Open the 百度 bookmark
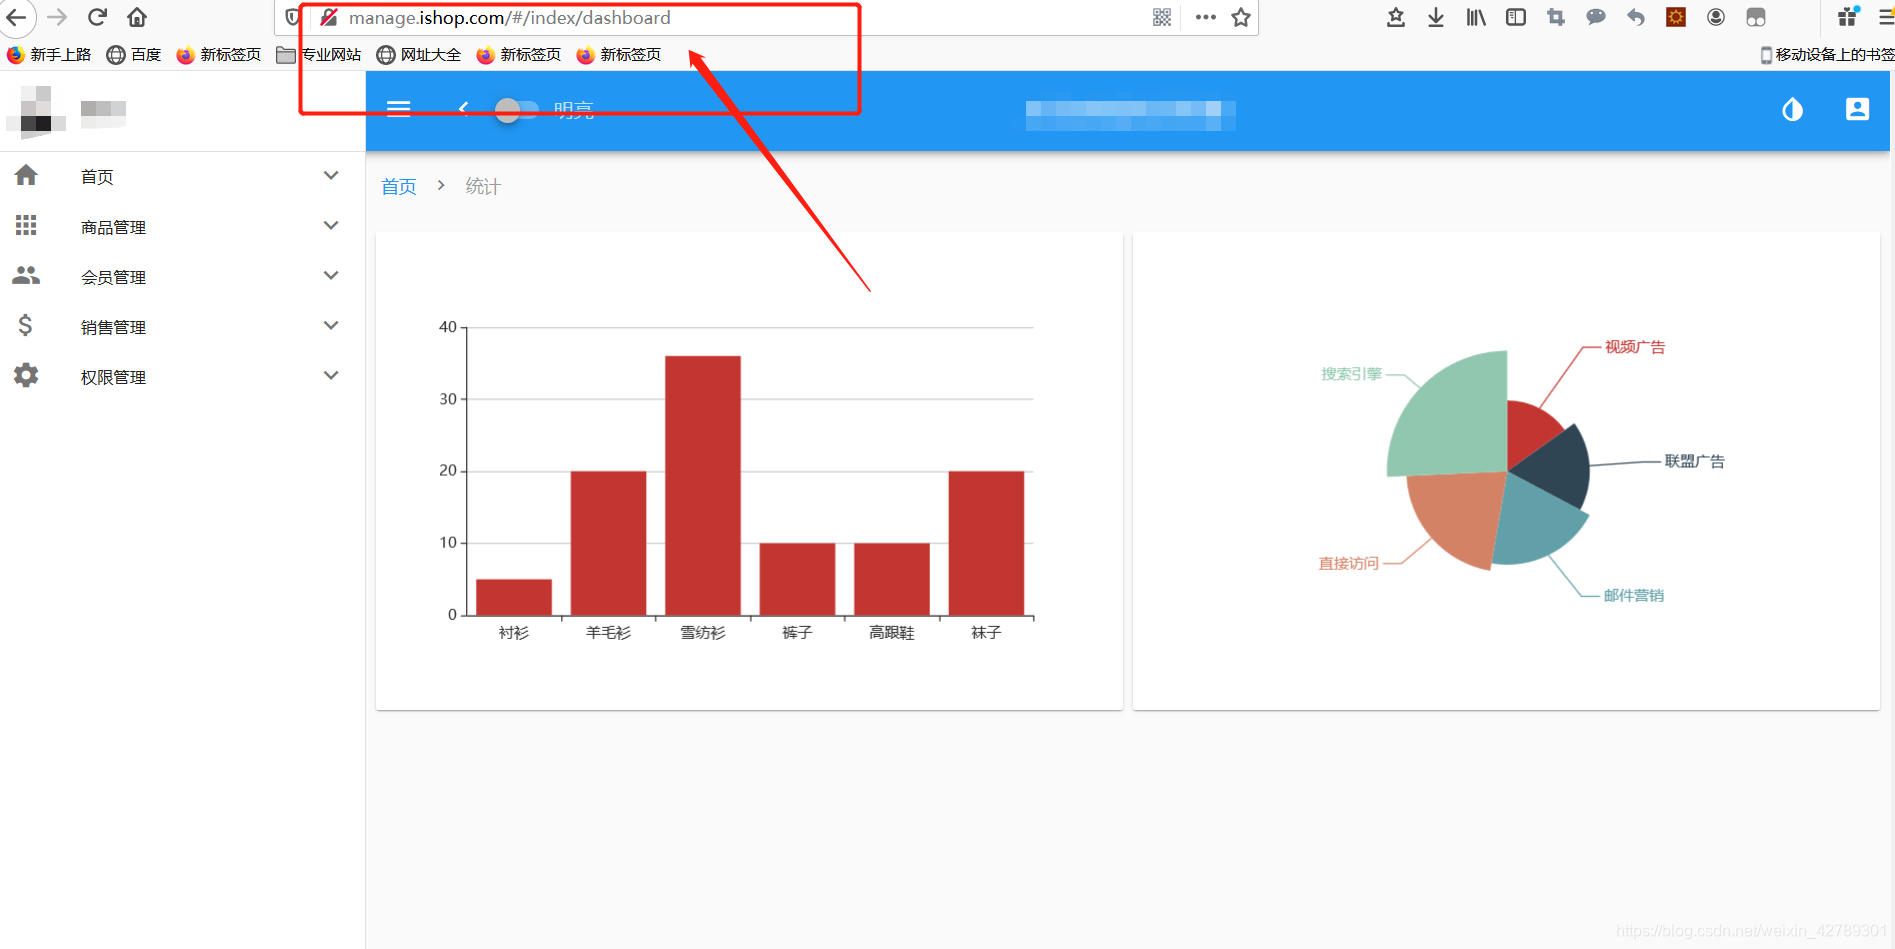The image size is (1895, 949). (x=134, y=55)
